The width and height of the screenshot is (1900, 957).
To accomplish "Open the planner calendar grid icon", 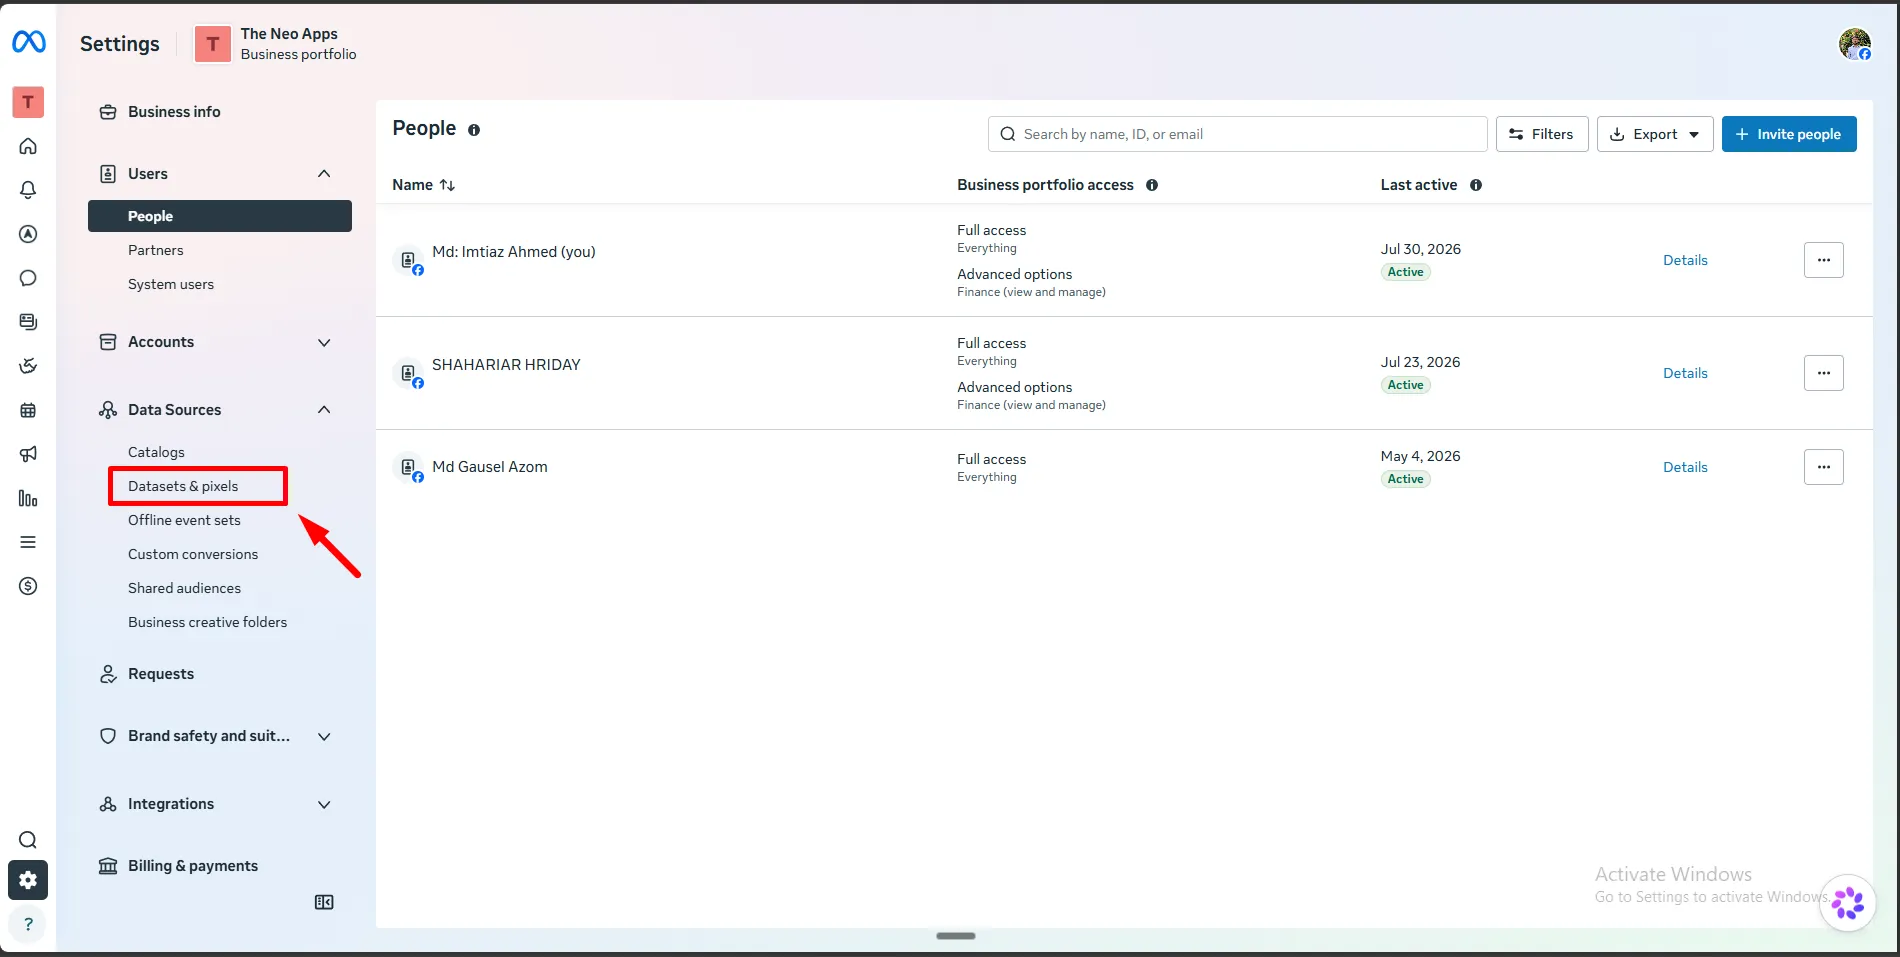I will tap(28, 410).
